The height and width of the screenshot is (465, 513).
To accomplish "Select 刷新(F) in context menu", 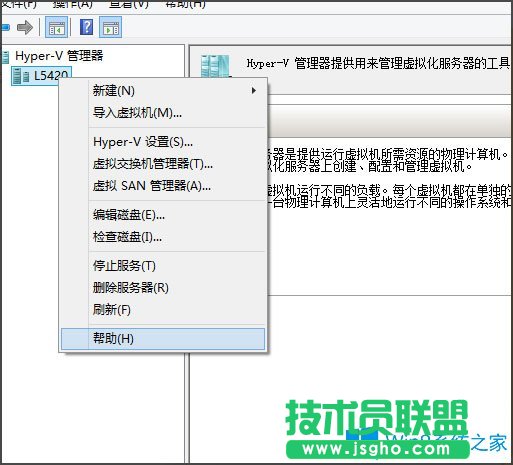I will tap(163, 310).
